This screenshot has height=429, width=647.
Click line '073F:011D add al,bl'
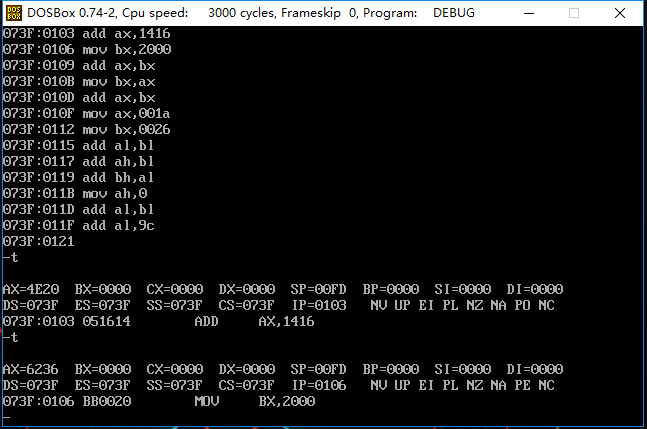pyautogui.click(x=78, y=210)
